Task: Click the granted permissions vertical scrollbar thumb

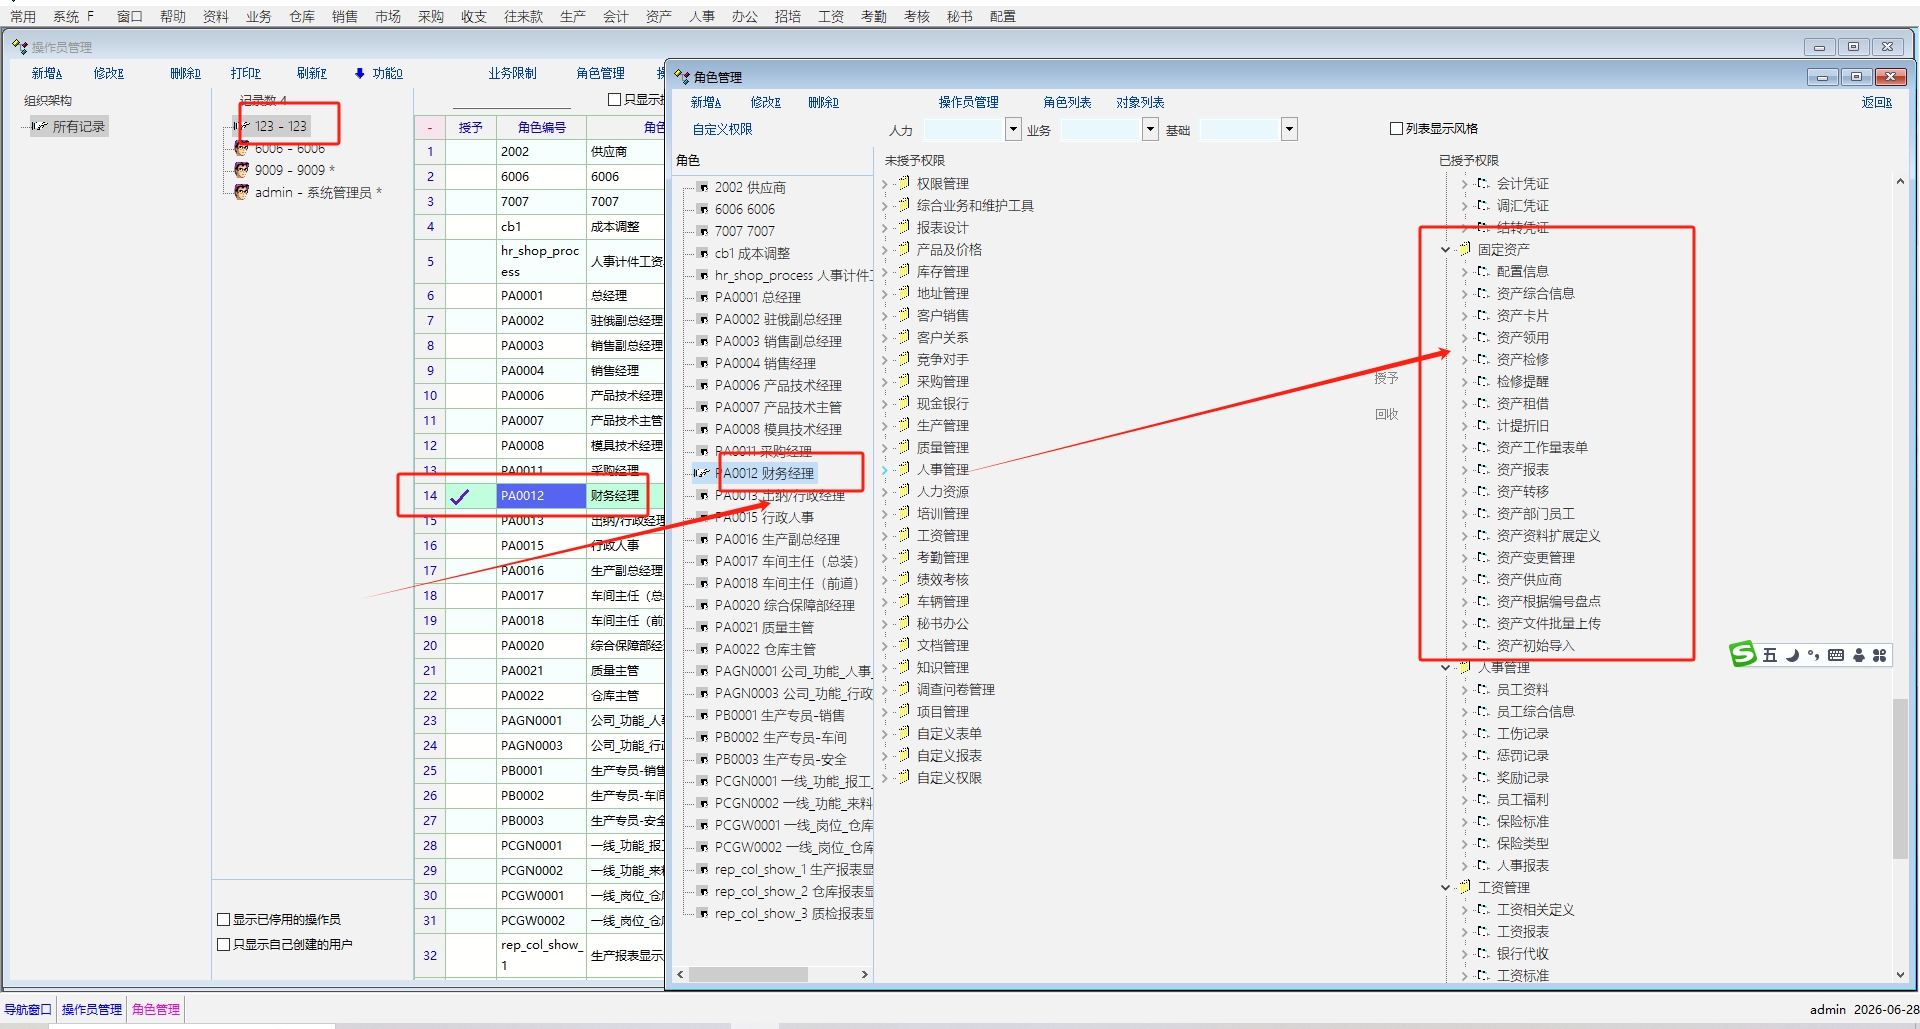Action: point(1900,779)
